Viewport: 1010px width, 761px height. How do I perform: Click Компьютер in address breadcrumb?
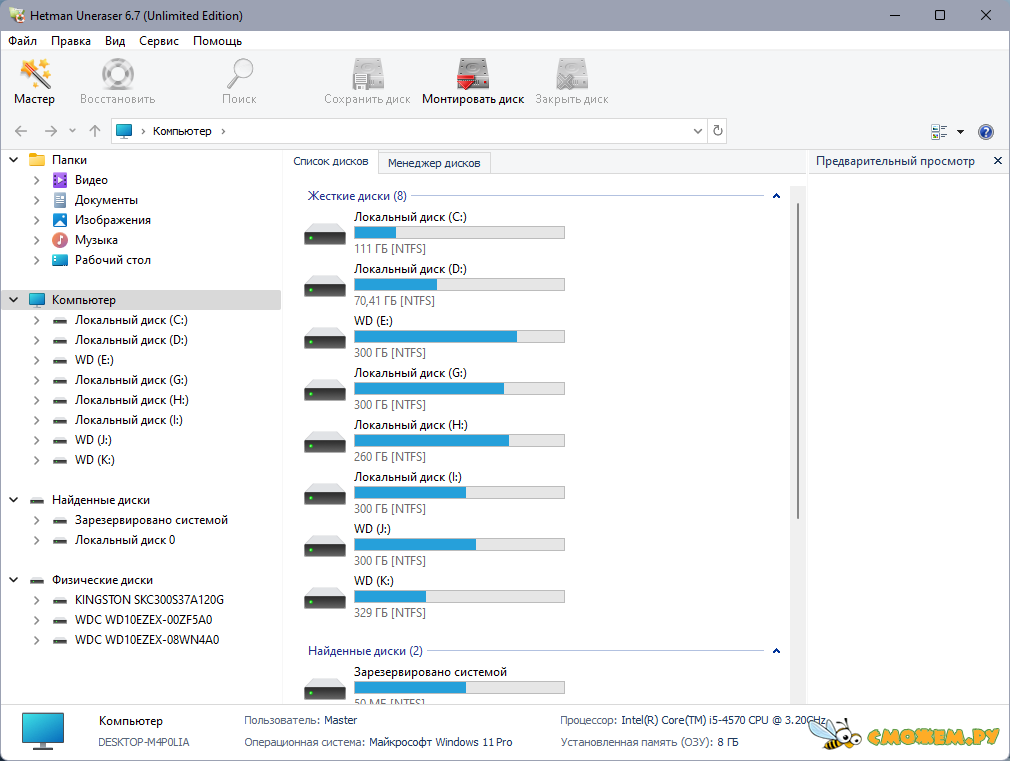click(182, 131)
